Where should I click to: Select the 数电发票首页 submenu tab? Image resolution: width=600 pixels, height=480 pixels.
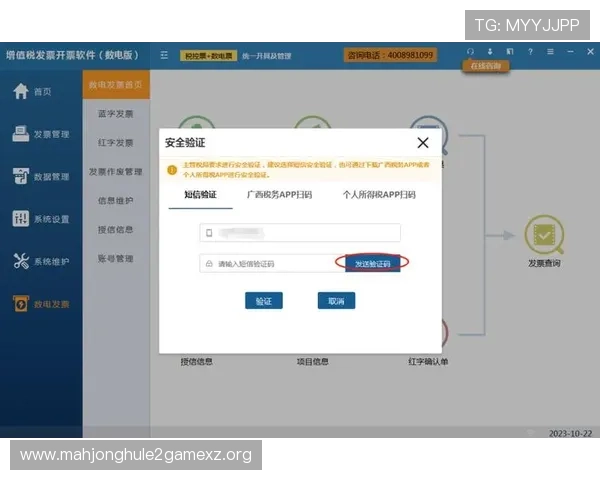click(116, 85)
